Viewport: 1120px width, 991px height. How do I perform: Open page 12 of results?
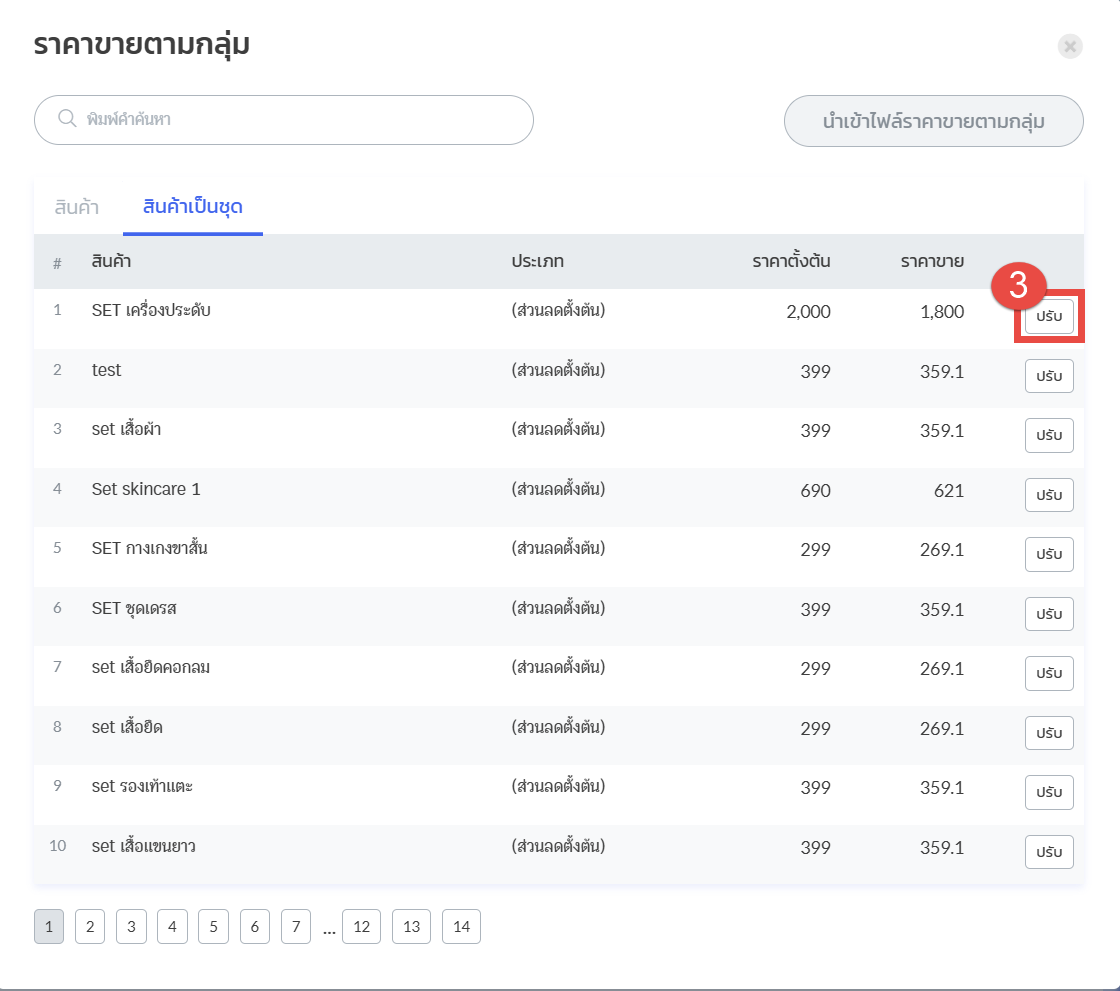coord(361,927)
